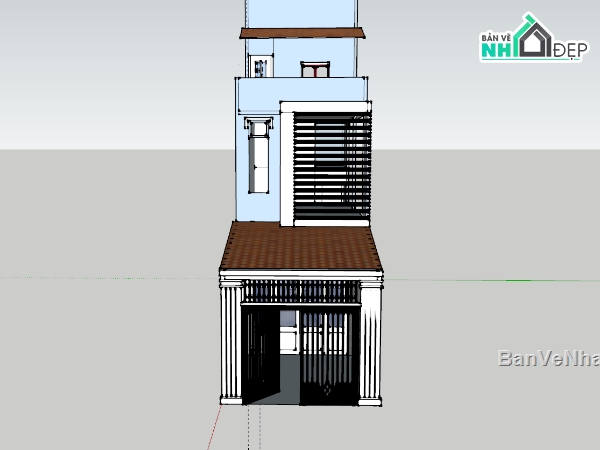Click the red axis line near the ground
The height and width of the screenshot is (450, 600).
pyautogui.click(x=212, y=430)
